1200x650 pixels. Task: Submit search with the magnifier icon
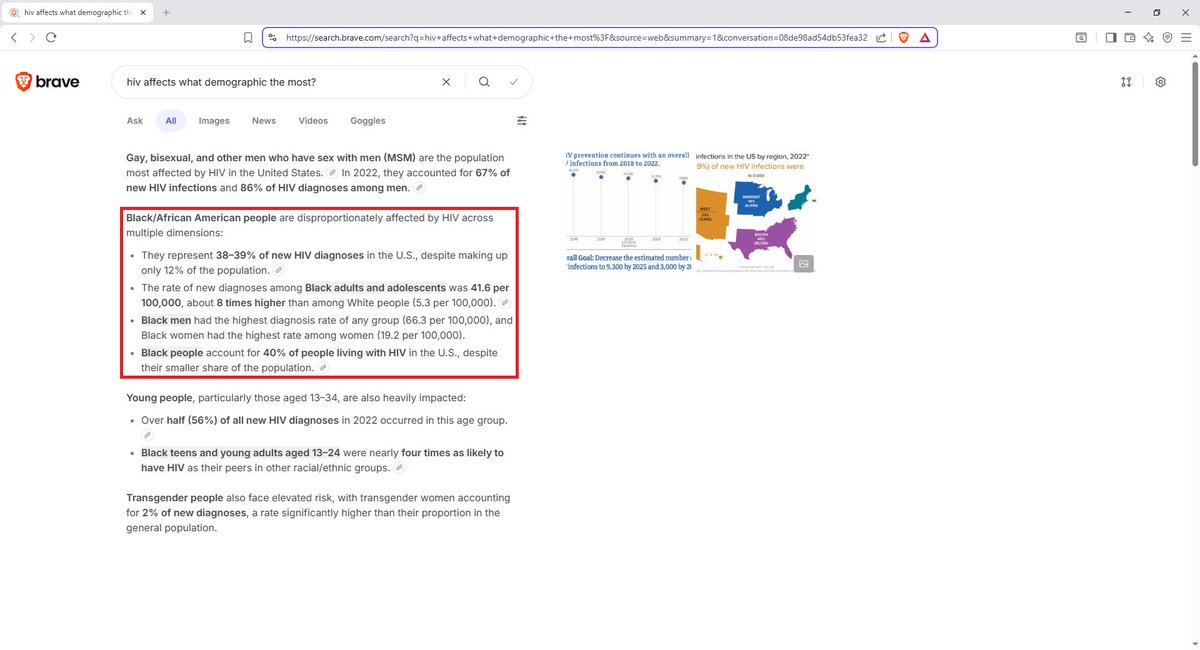click(x=484, y=82)
